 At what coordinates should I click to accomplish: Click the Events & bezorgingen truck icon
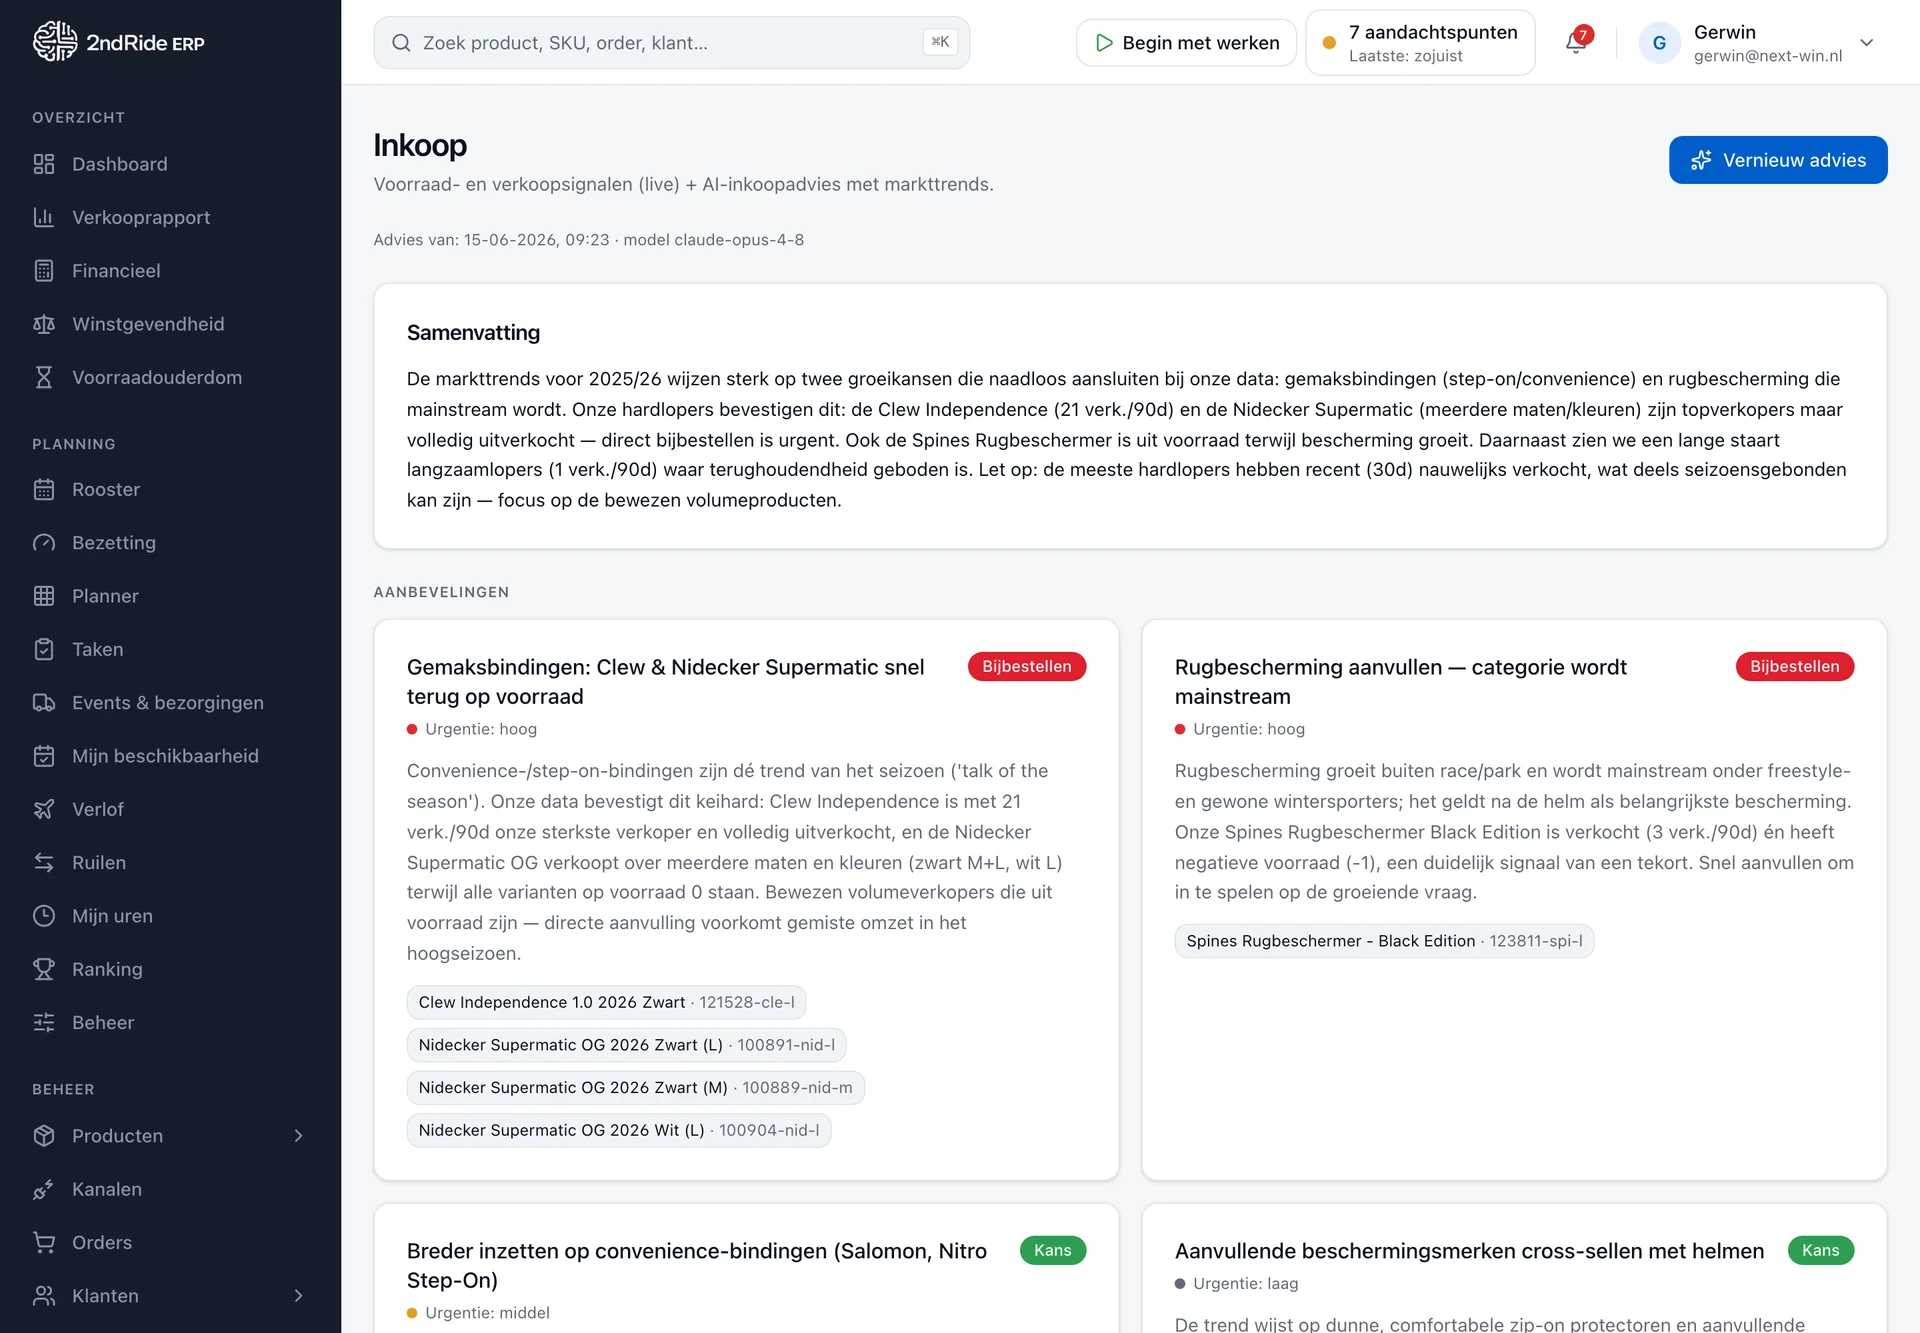tap(44, 703)
